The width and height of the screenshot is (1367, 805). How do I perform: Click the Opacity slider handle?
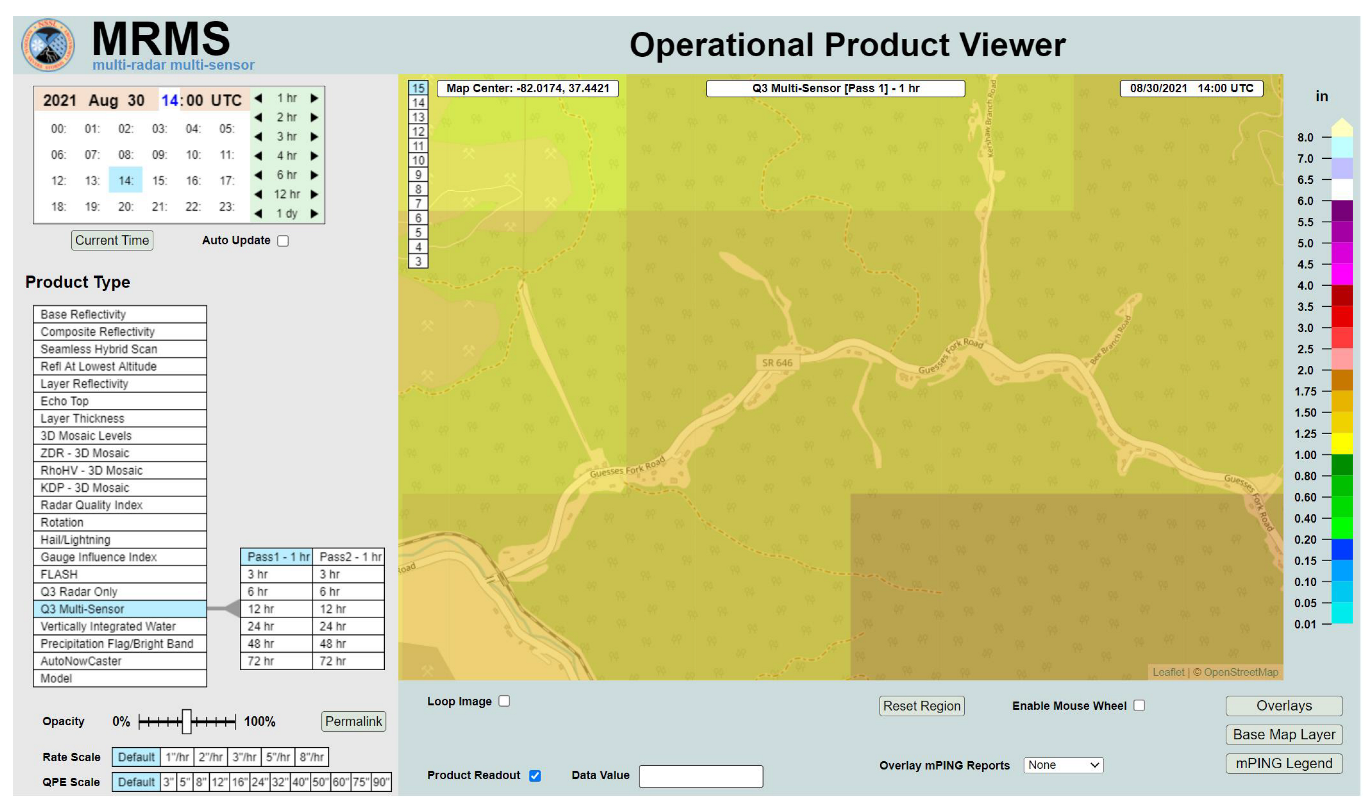186,721
